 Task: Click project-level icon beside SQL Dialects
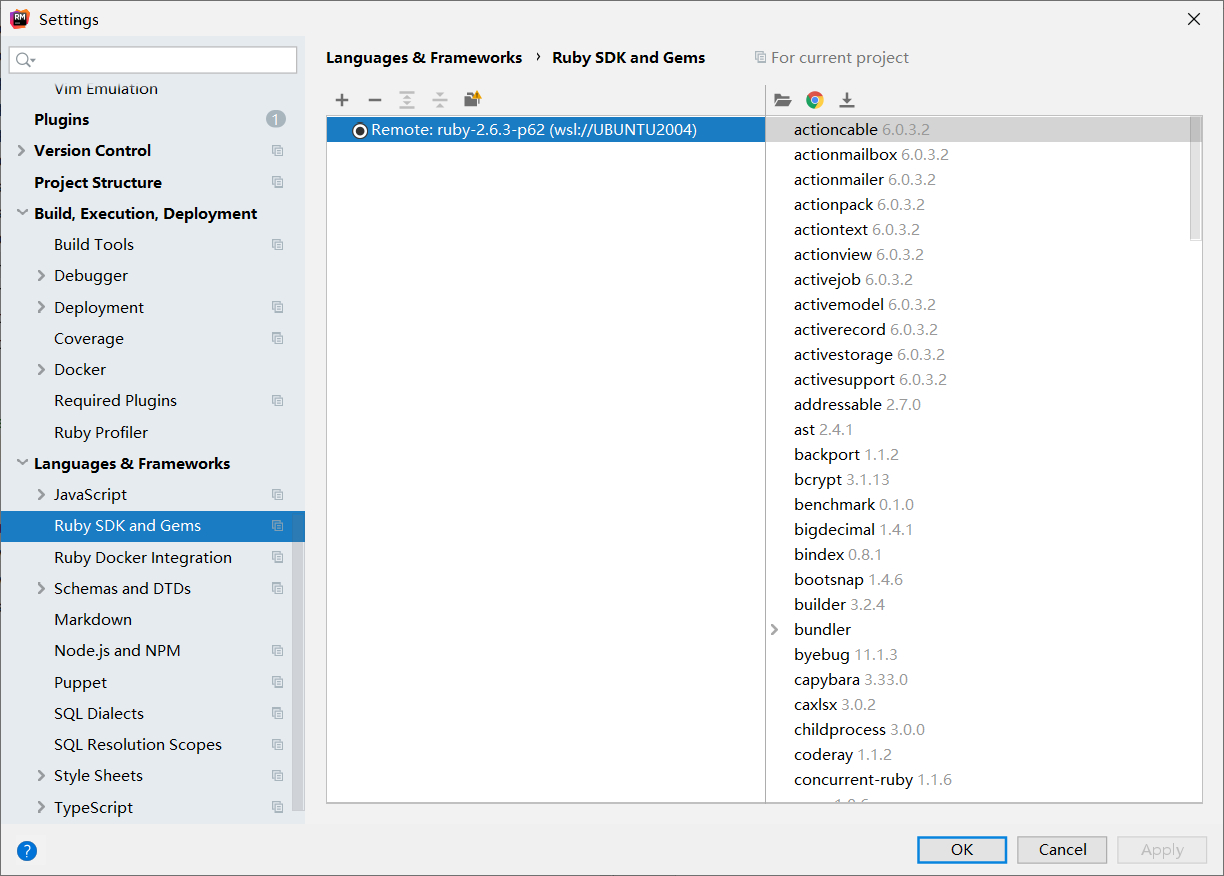(x=278, y=714)
